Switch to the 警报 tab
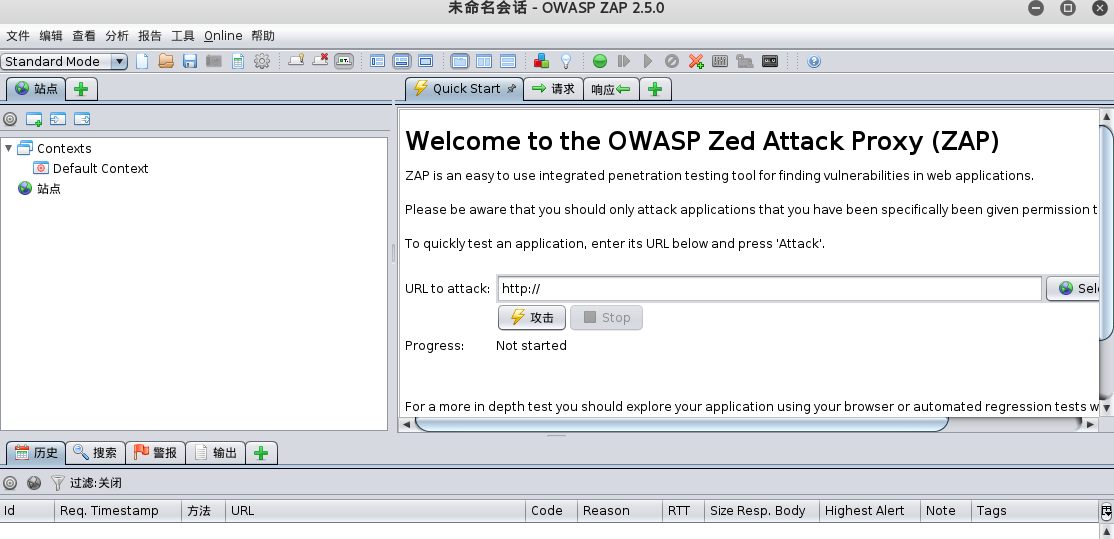The width and height of the screenshot is (1114, 539). coord(156,452)
